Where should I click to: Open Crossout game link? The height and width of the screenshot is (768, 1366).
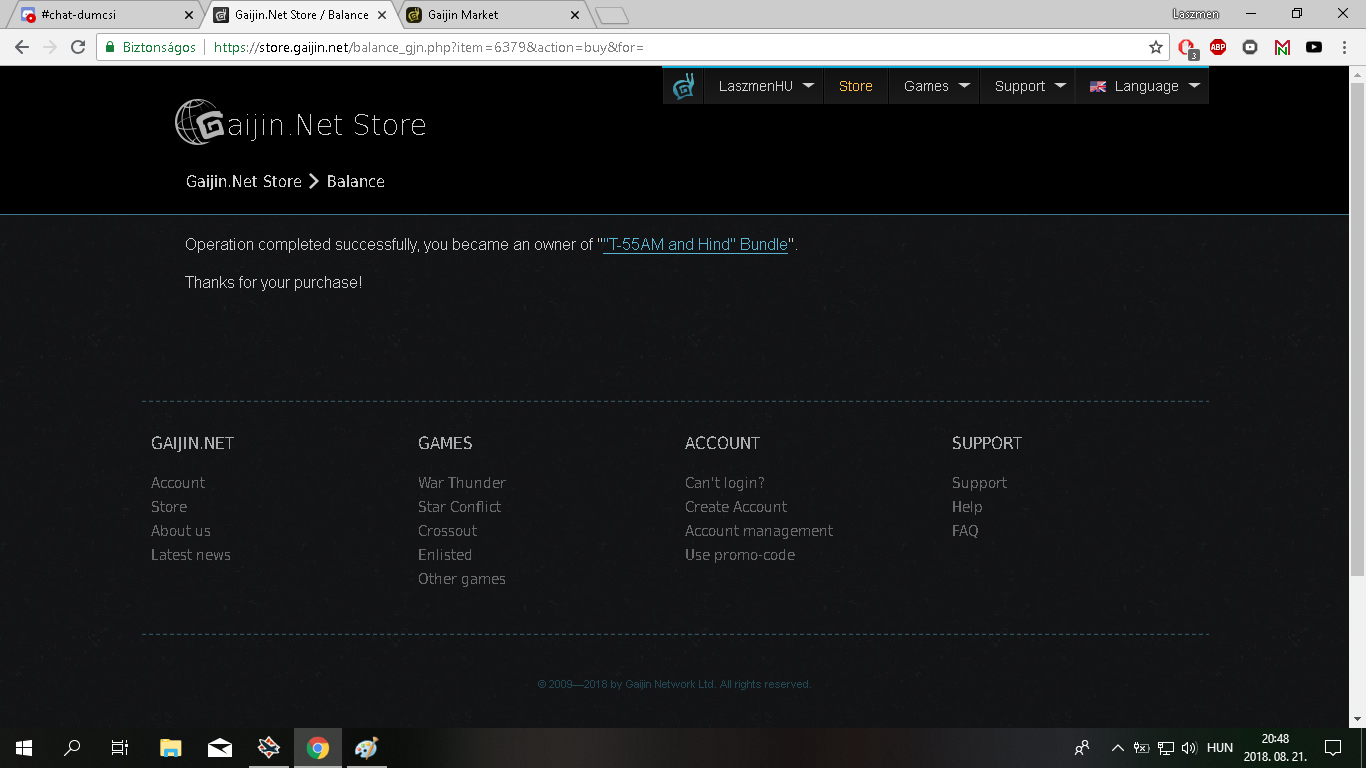[x=448, y=531]
